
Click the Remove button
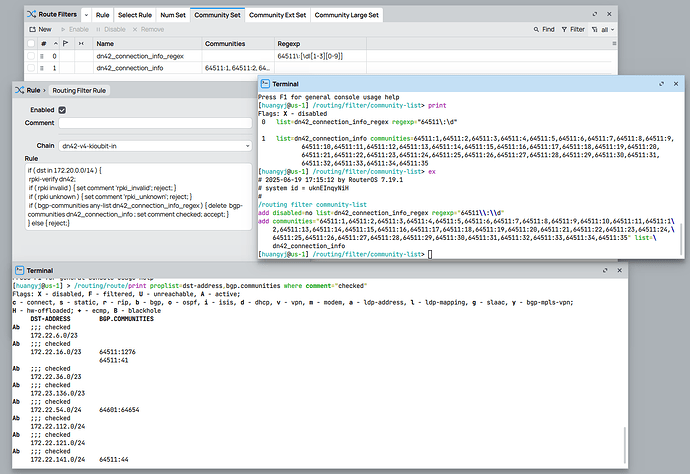tap(148, 29)
